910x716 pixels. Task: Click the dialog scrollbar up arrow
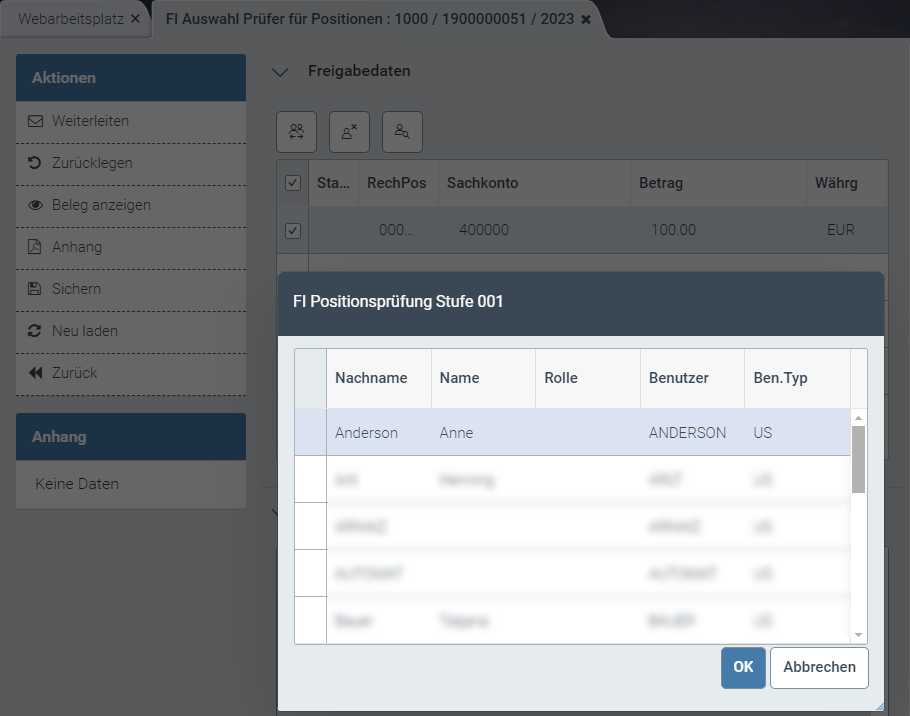858,417
